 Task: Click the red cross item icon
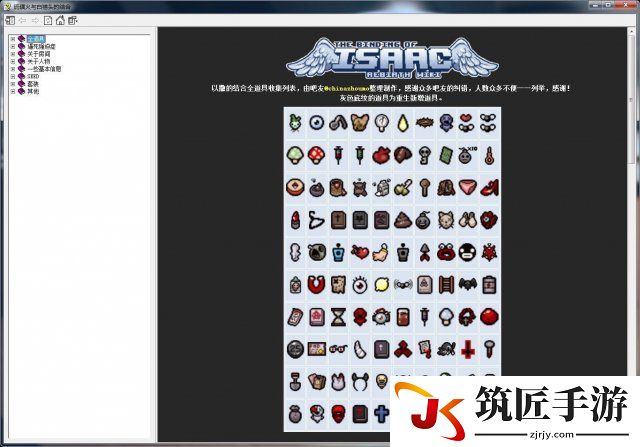[468, 350]
